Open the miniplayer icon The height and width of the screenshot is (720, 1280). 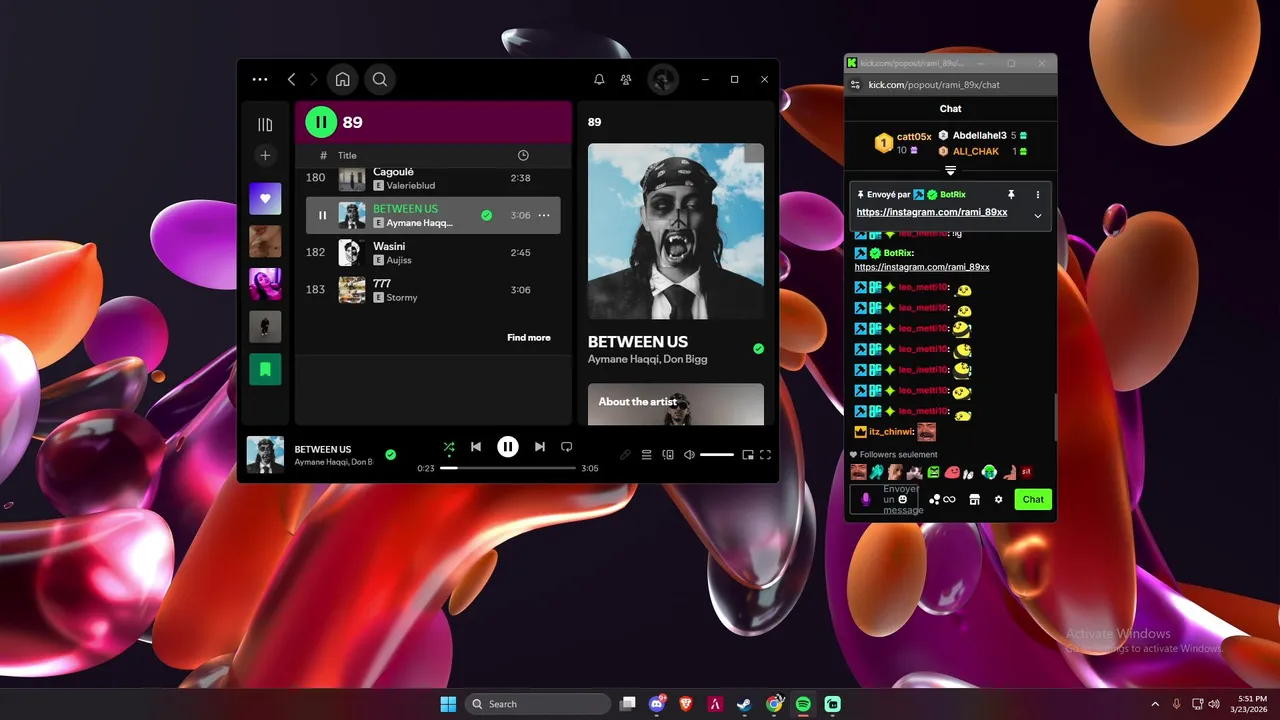[x=748, y=455]
